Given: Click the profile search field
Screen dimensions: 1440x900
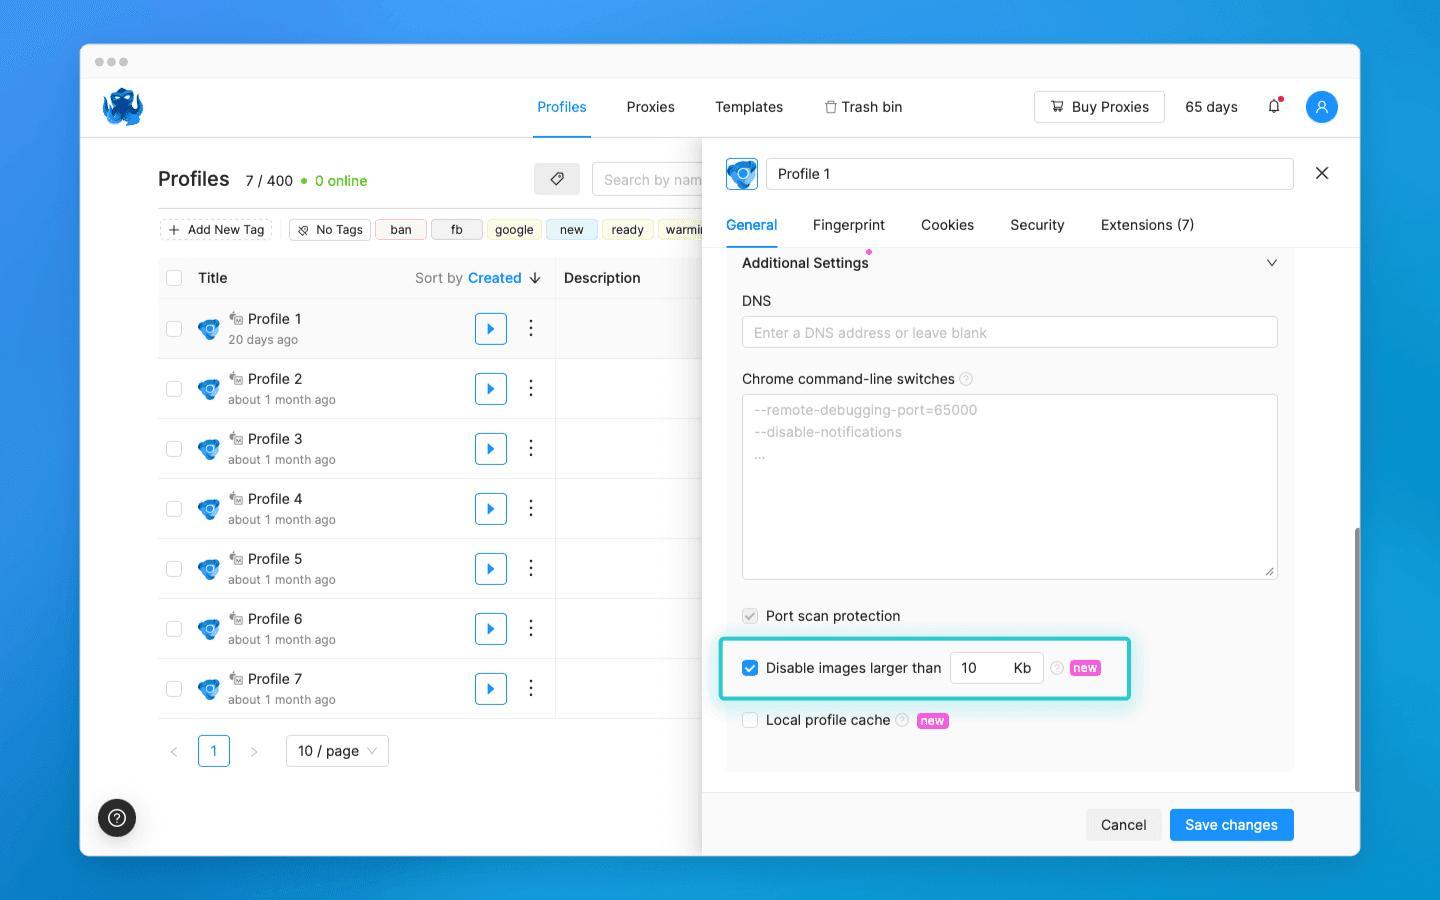Looking at the screenshot, I should [647, 180].
